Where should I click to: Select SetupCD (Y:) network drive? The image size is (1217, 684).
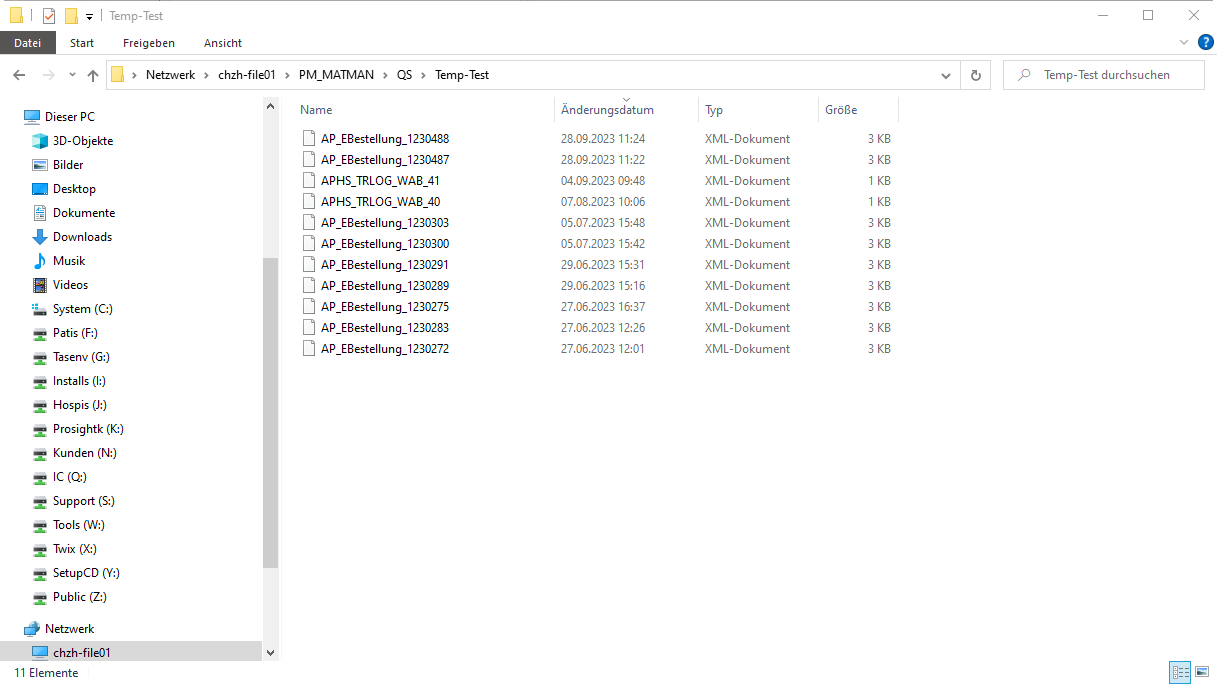point(86,573)
